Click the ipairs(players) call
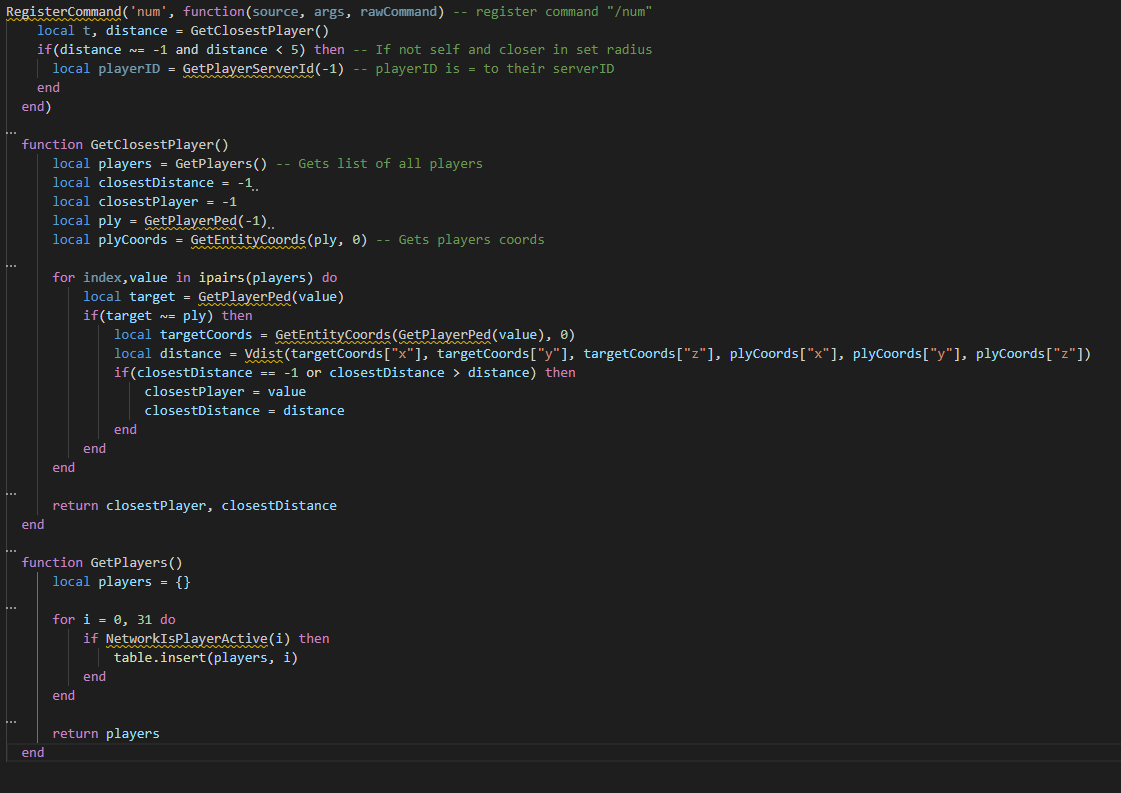This screenshot has width=1121, height=793. click(x=256, y=277)
